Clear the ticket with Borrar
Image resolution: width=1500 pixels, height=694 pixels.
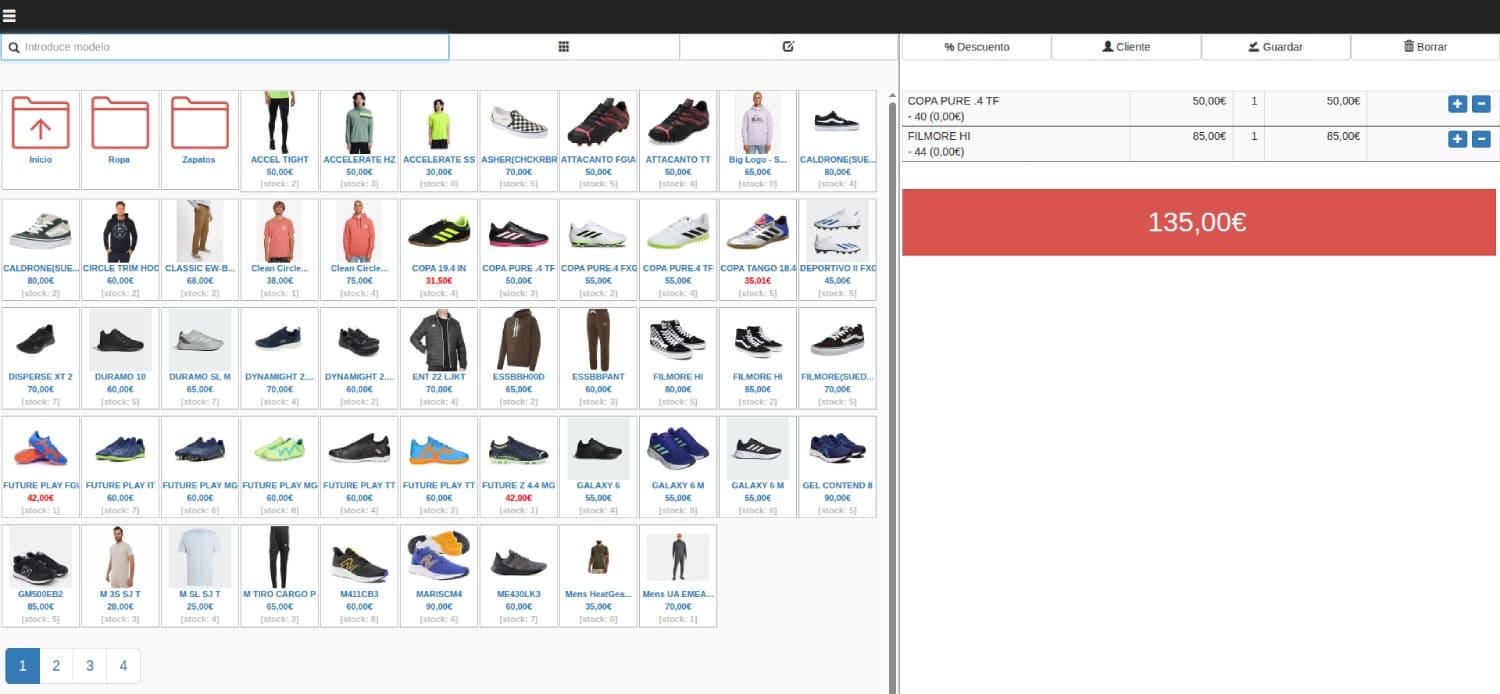1425,47
